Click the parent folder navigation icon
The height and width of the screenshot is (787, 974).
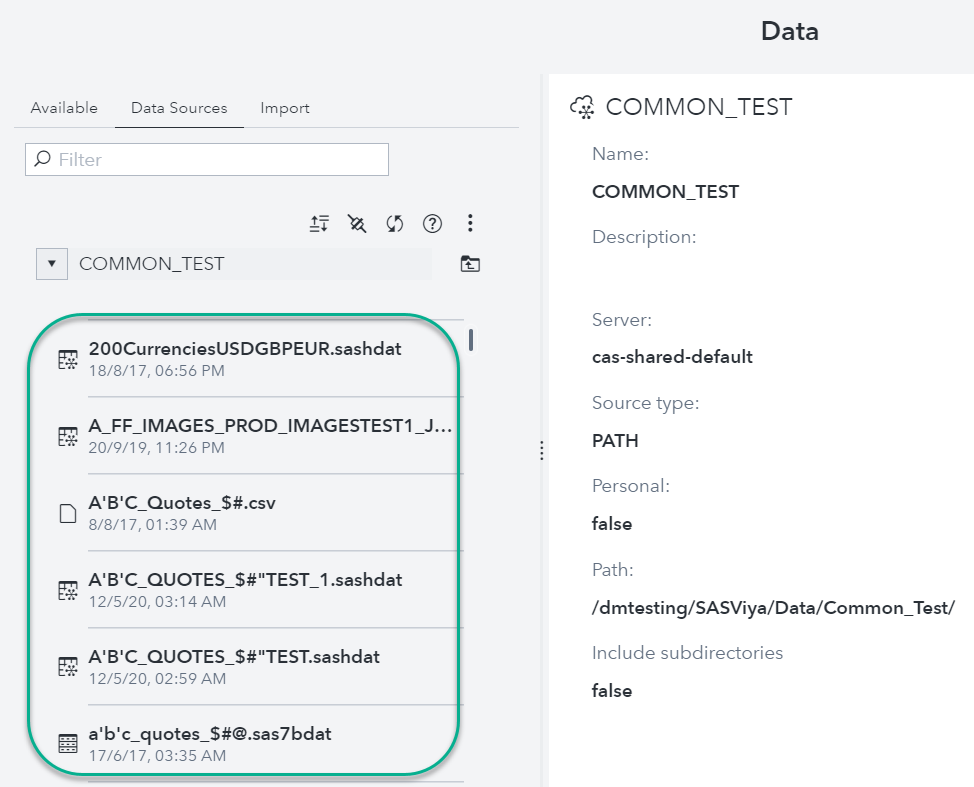470,264
